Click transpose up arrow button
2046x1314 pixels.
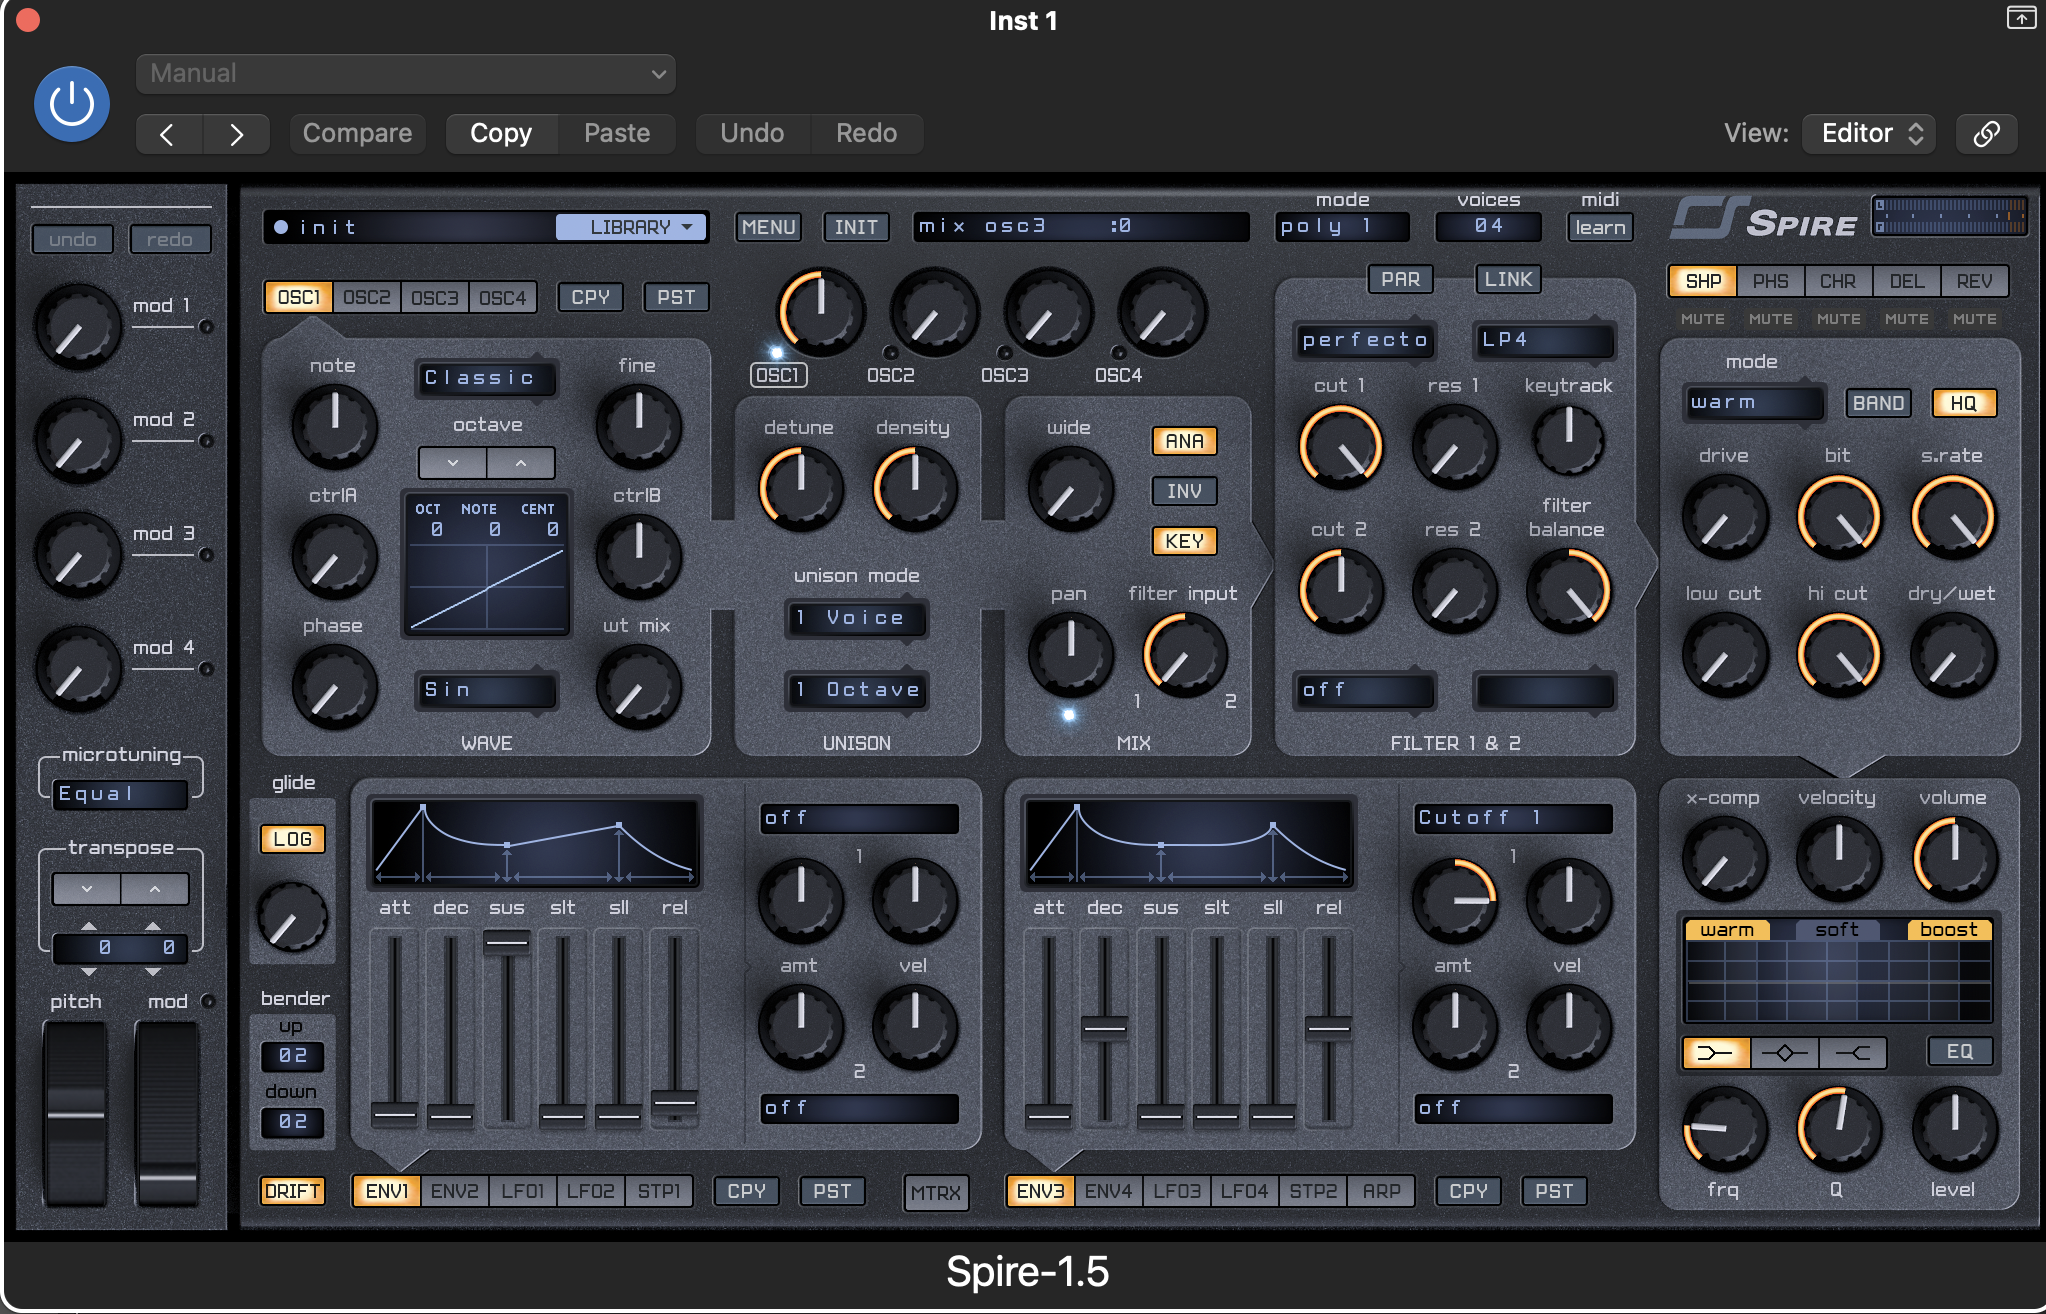point(155,889)
